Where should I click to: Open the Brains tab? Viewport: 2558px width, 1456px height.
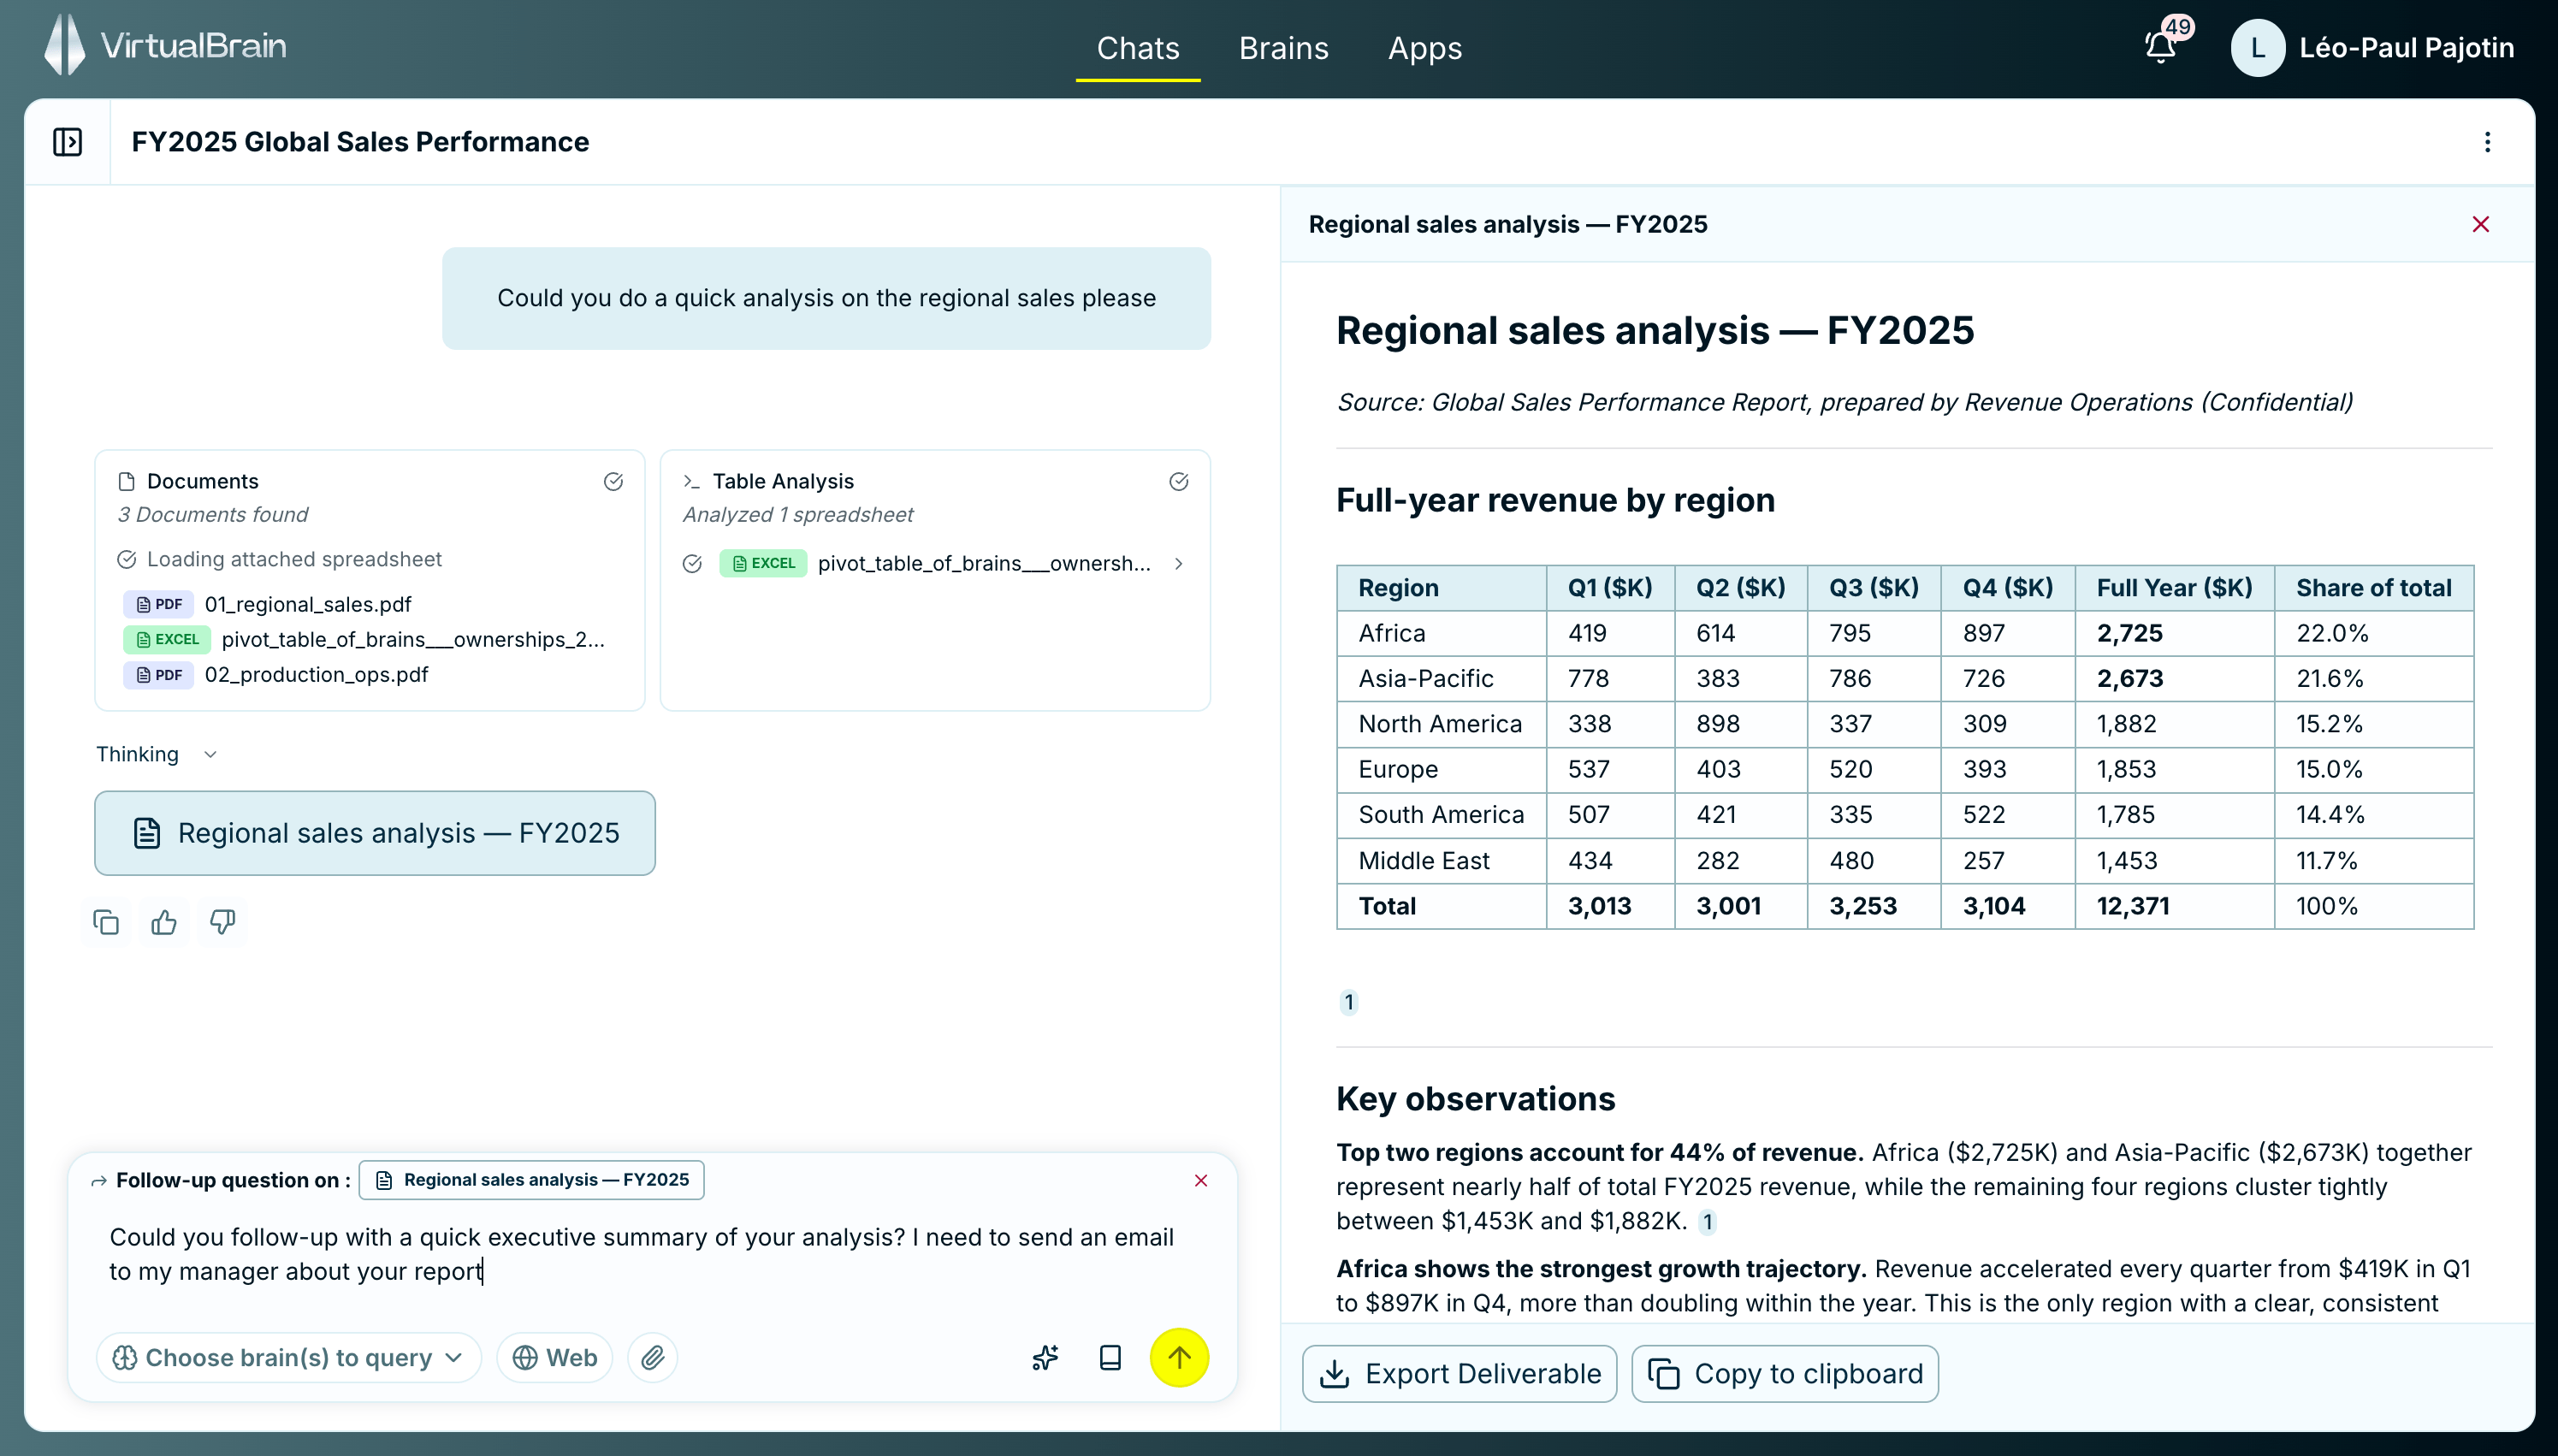point(1283,48)
